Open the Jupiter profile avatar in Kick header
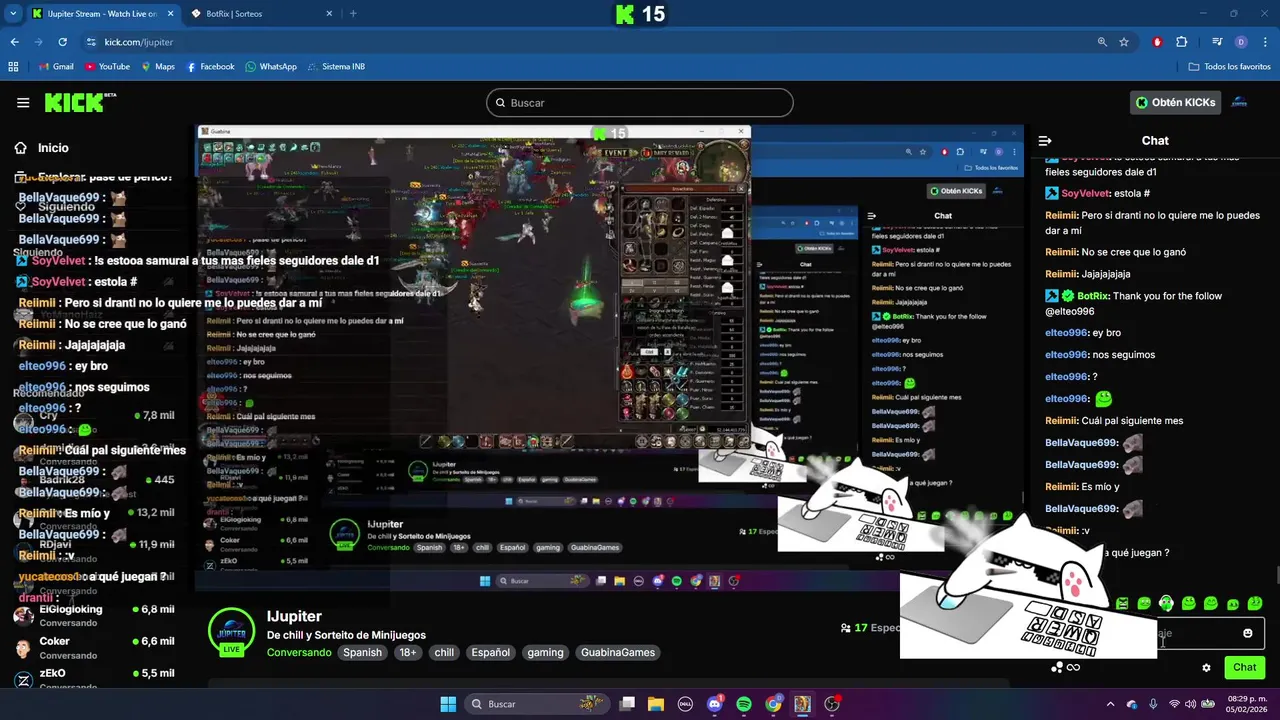The image size is (1280, 720). (x=1239, y=103)
